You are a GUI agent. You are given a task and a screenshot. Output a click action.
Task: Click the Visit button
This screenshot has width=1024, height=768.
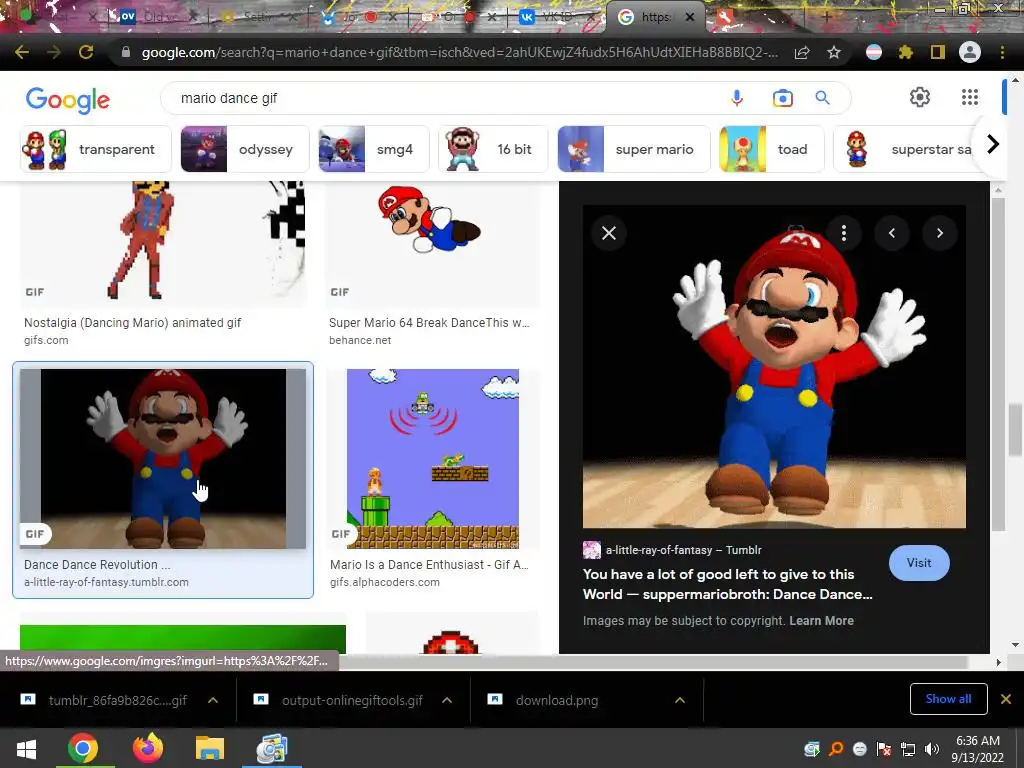coord(919,563)
